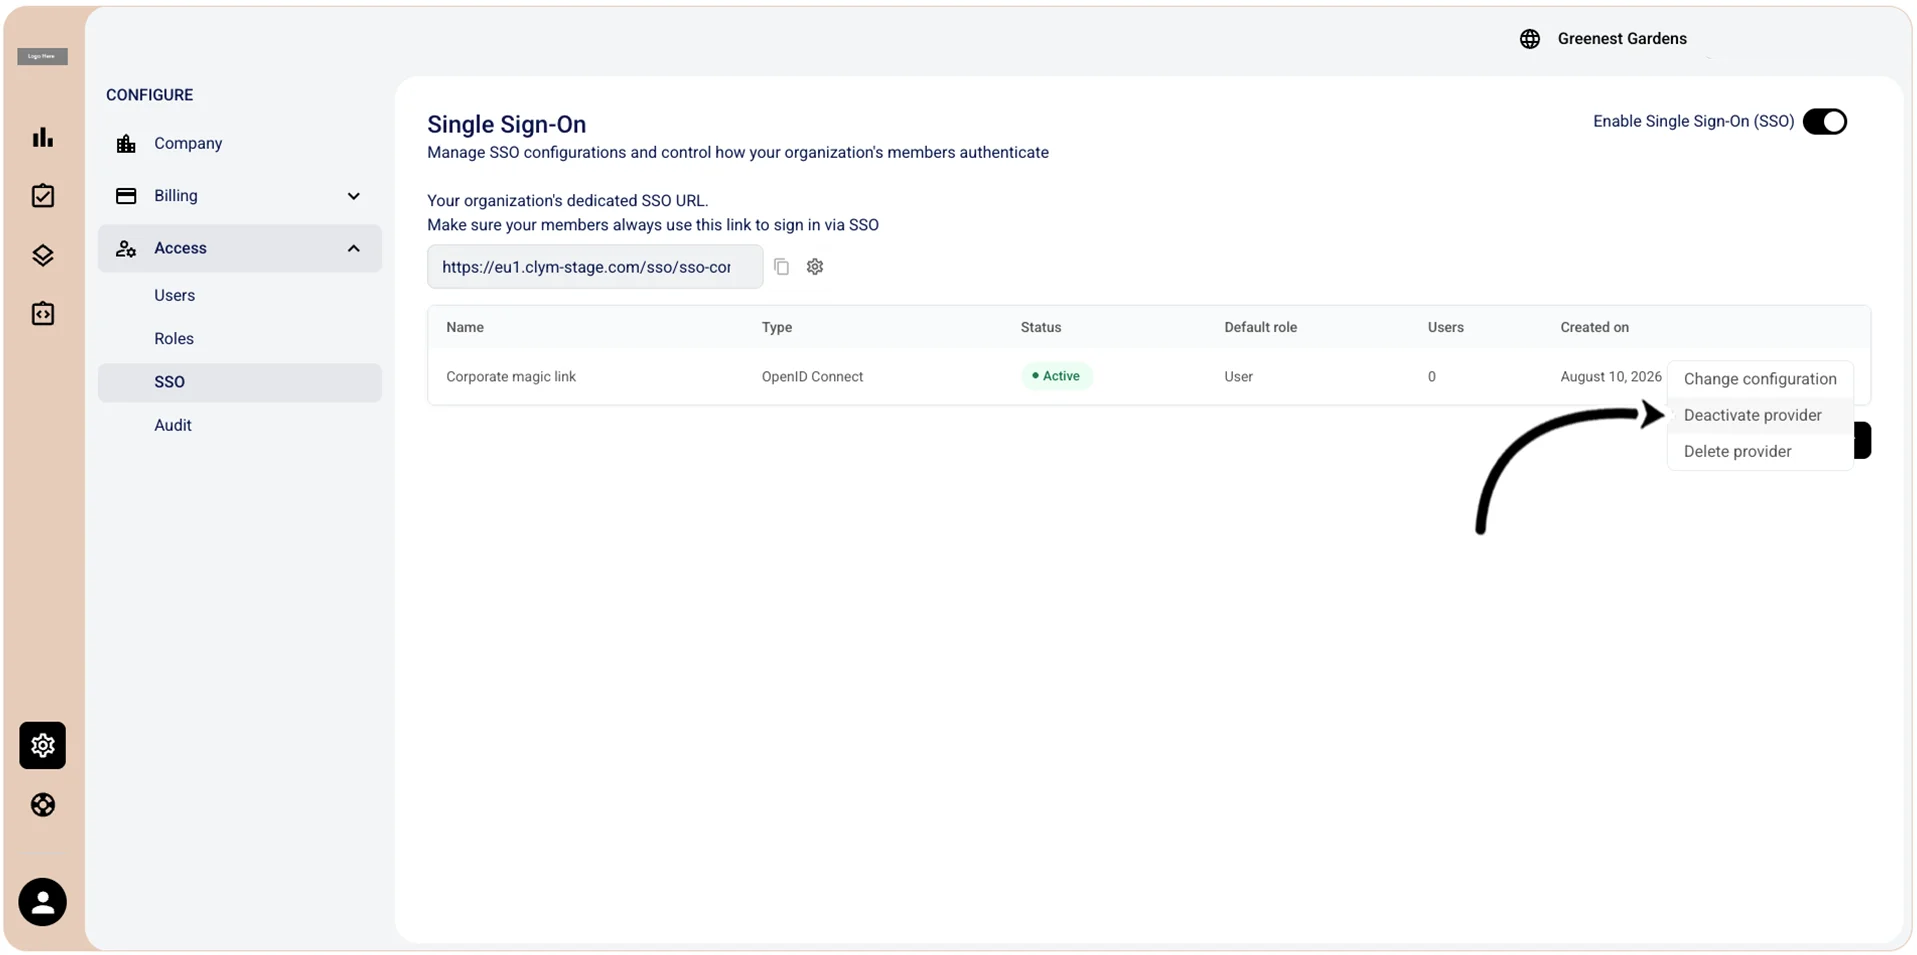
Task: Click the SSO URL input field
Action: point(595,267)
